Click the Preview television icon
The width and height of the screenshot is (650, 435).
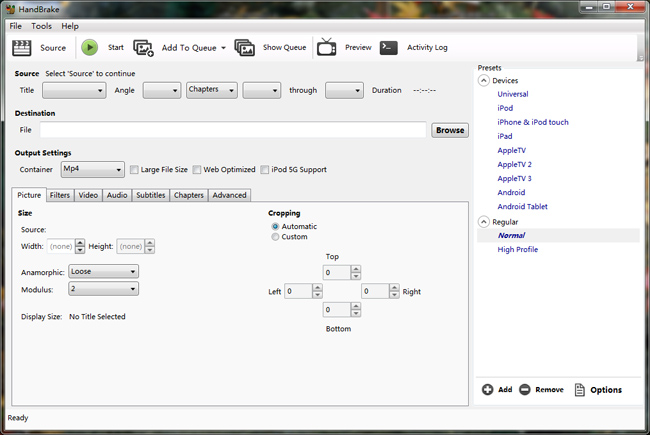[327, 47]
